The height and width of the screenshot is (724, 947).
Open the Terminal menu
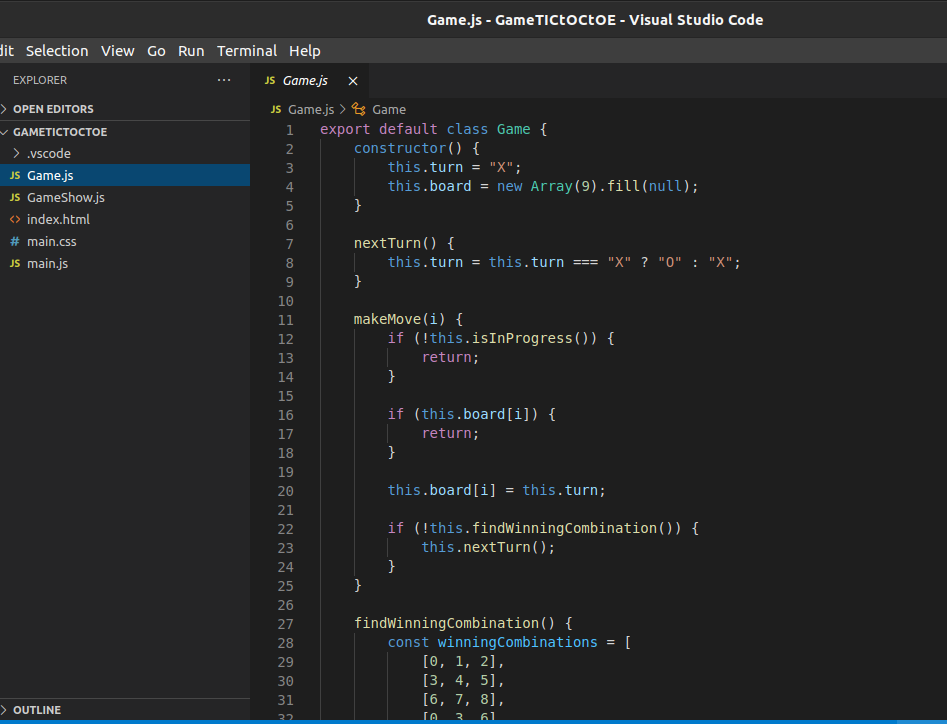point(247,51)
